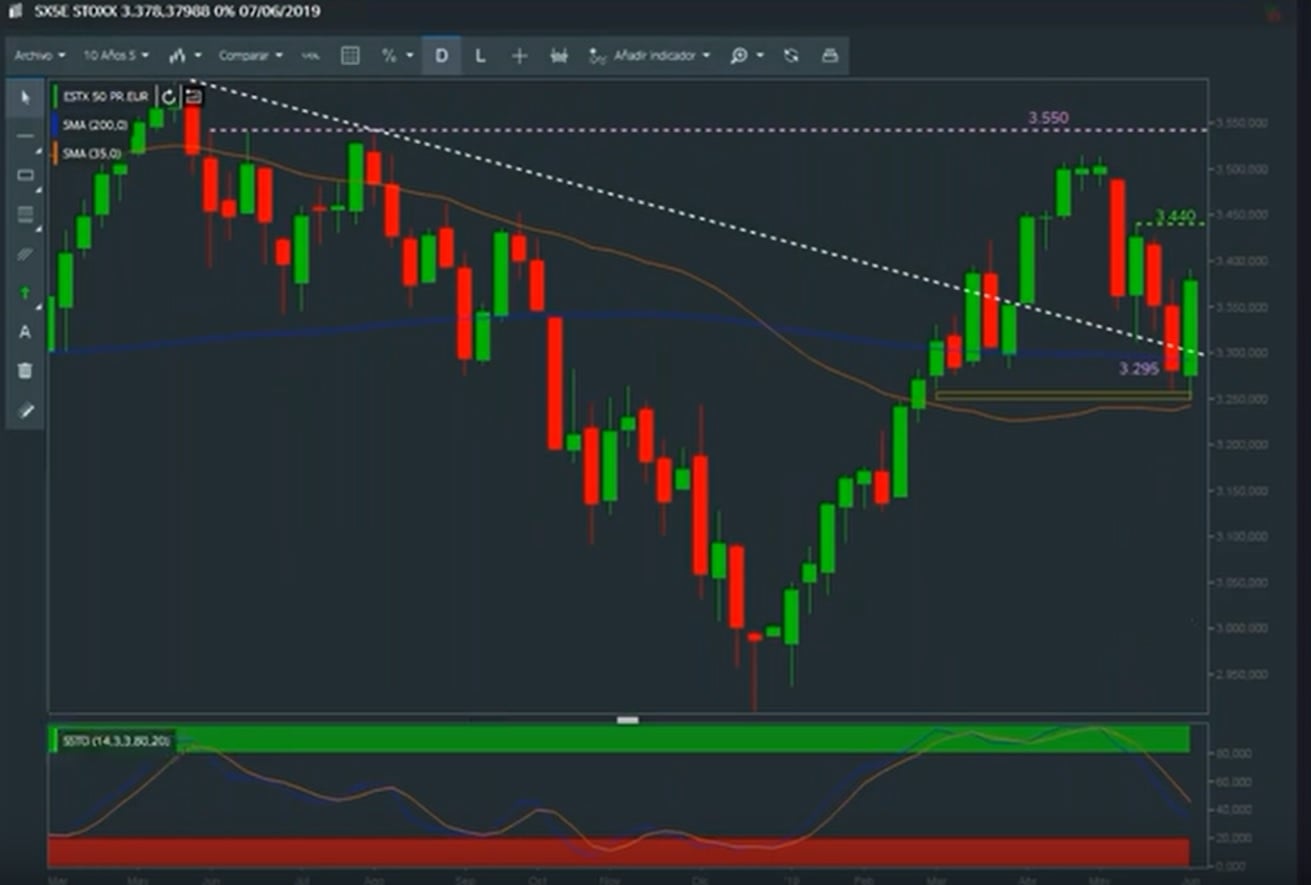Select the trendline drawing tool
The image size is (1311, 885).
click(26, 136)
